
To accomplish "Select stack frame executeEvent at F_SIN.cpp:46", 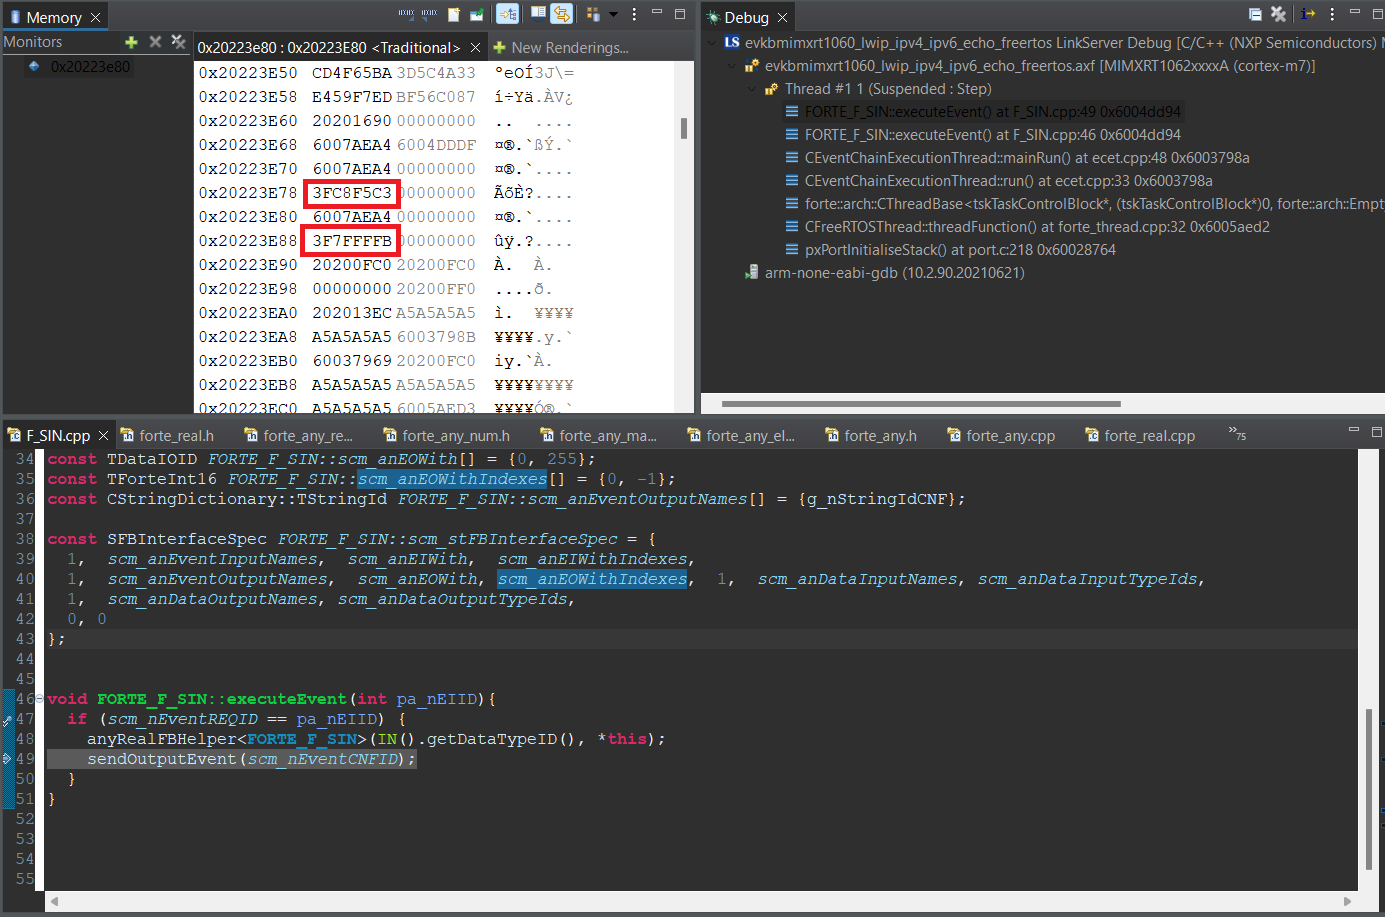I will [982, 135].
